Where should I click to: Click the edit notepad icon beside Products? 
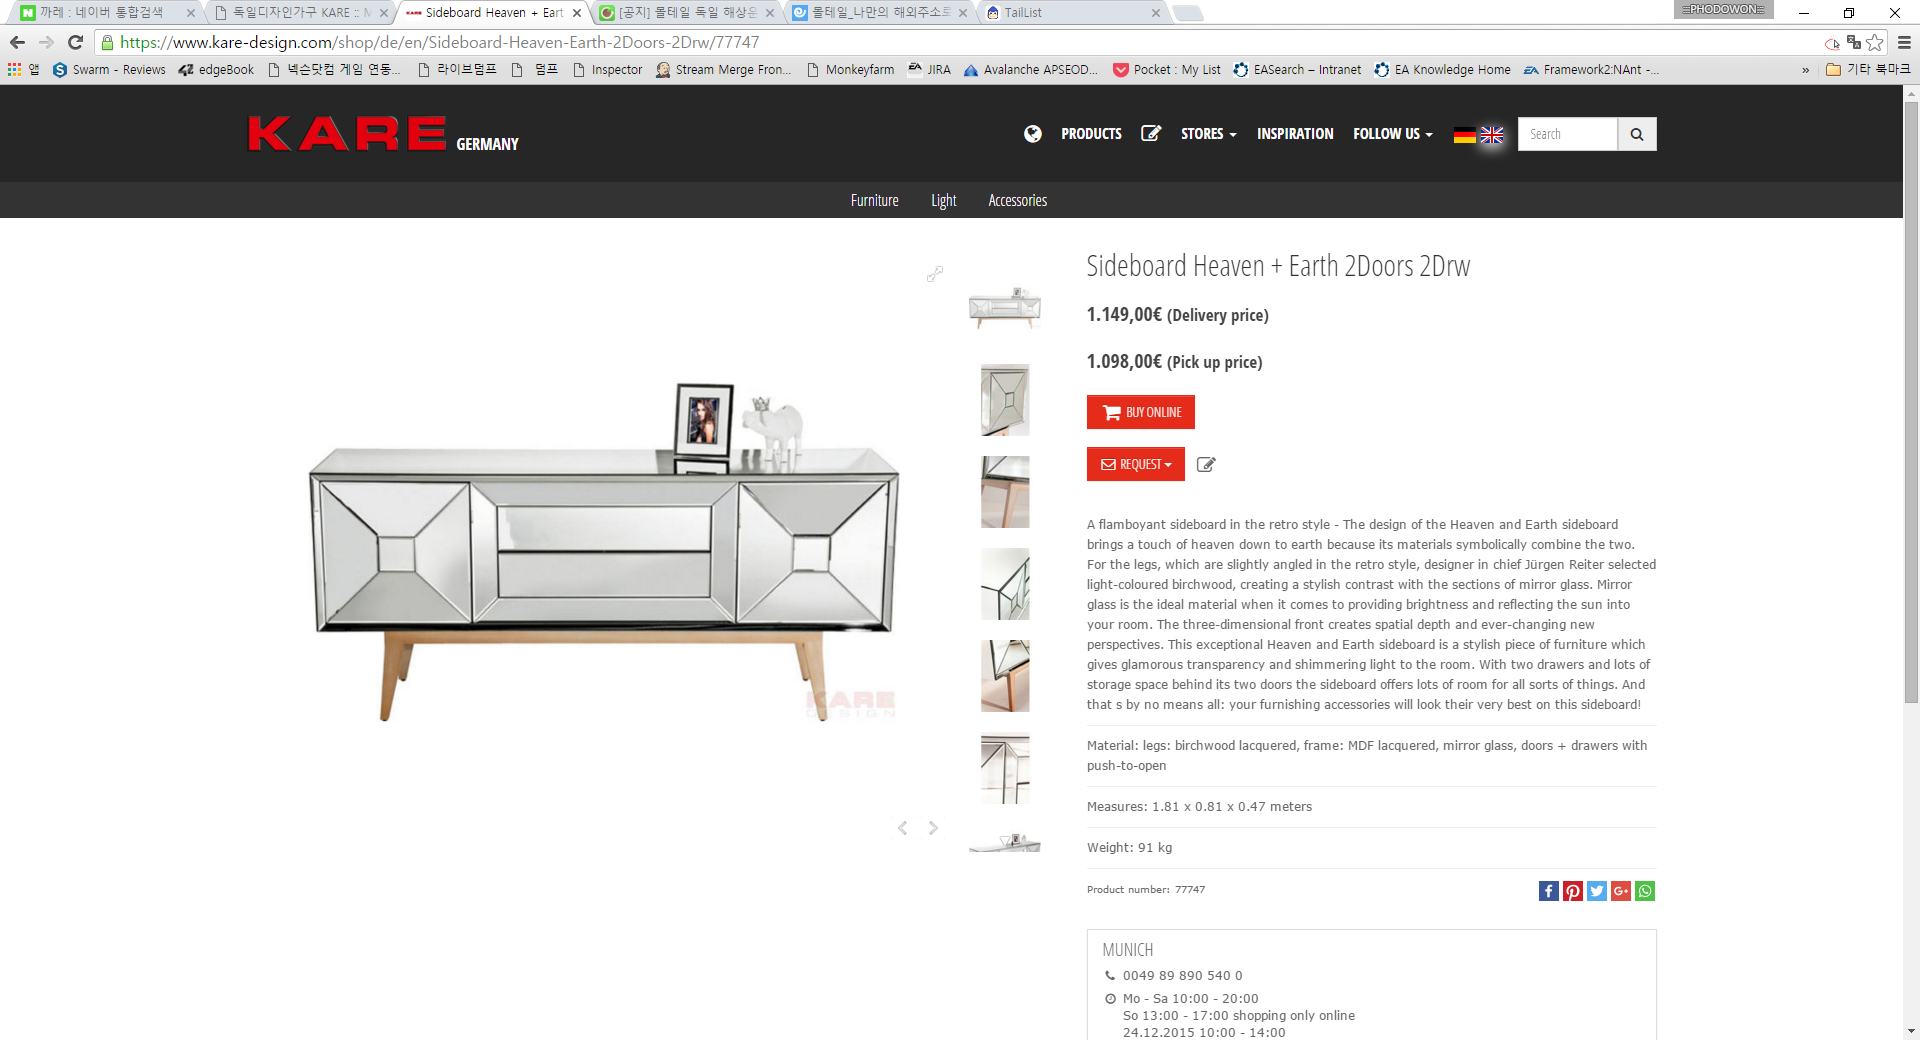pos(1151,134)
